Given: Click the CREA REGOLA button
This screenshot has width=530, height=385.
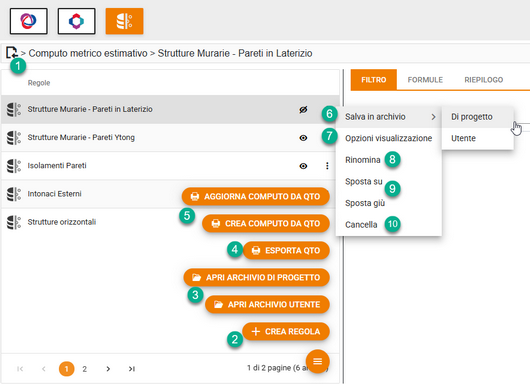Looking at the screenshot, I should [286, 332].
